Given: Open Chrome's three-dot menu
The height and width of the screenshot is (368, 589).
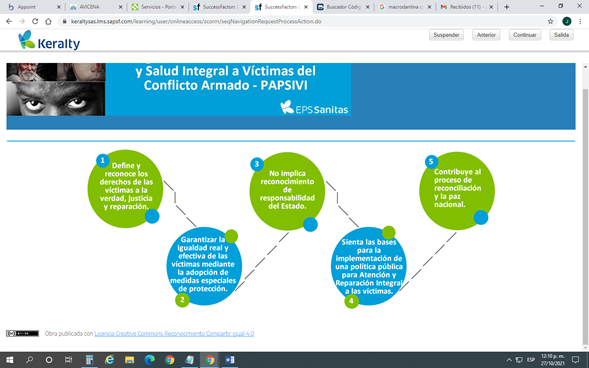Looking at the screenshot, I should coord(580,21).
